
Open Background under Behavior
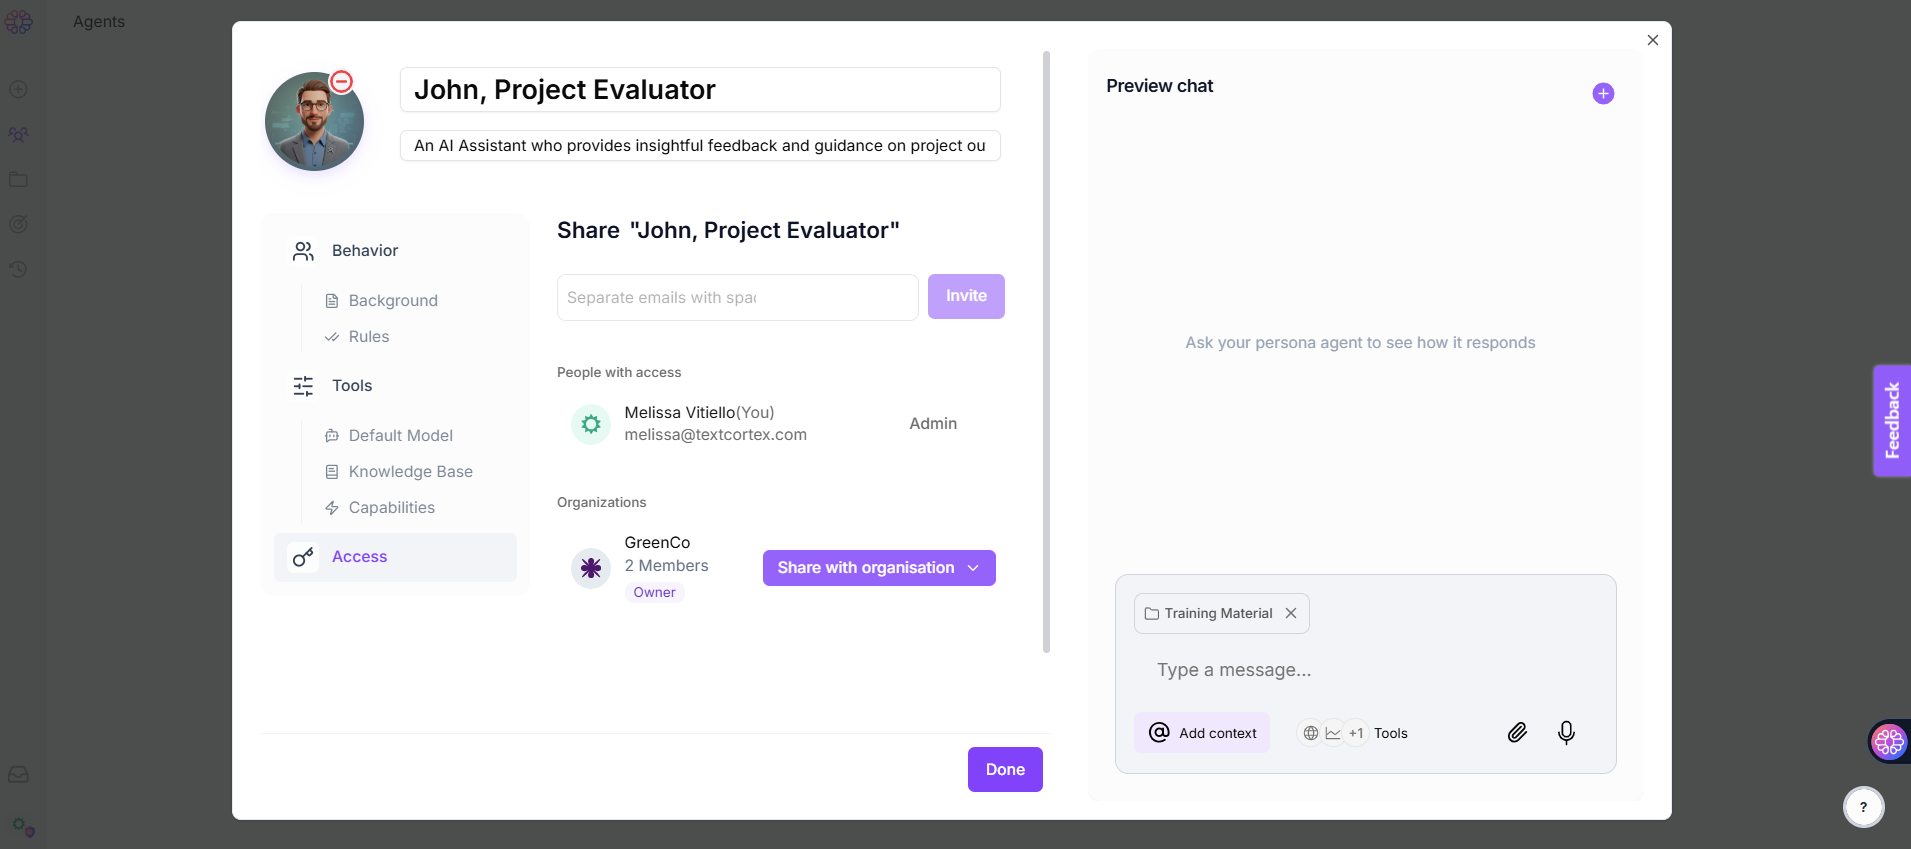click(x=392, y=301)
